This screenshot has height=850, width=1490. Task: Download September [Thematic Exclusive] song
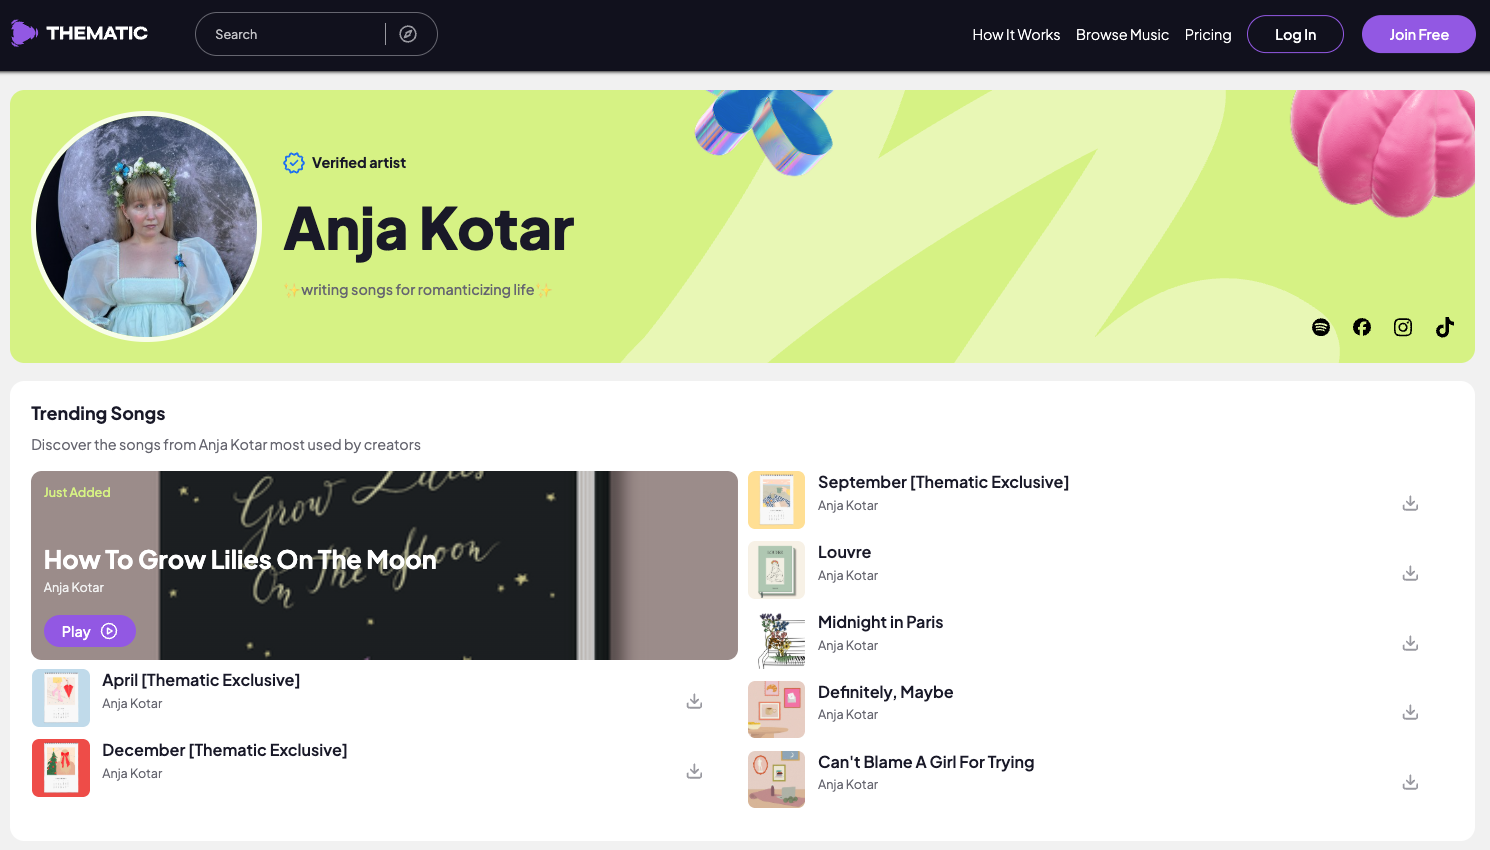(x=1410, y=503)
